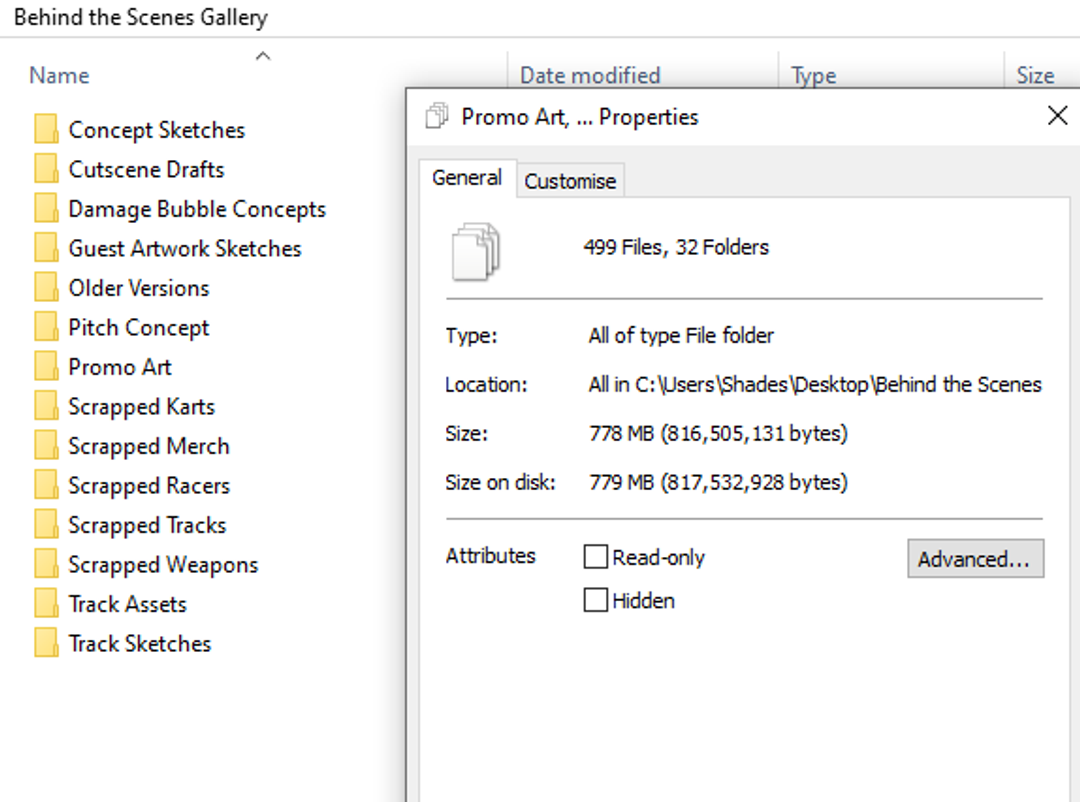Click the Guest Artwork Sketches folder entry
This screenshot has width=1080, height=802.
(x=184, y=249)
